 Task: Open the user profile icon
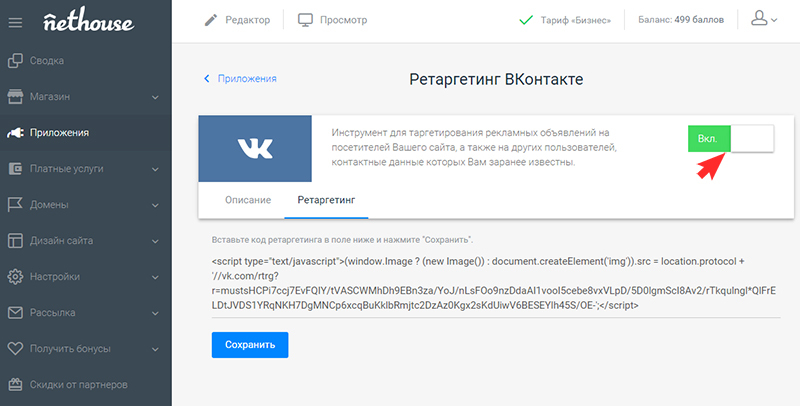[759, 19]
